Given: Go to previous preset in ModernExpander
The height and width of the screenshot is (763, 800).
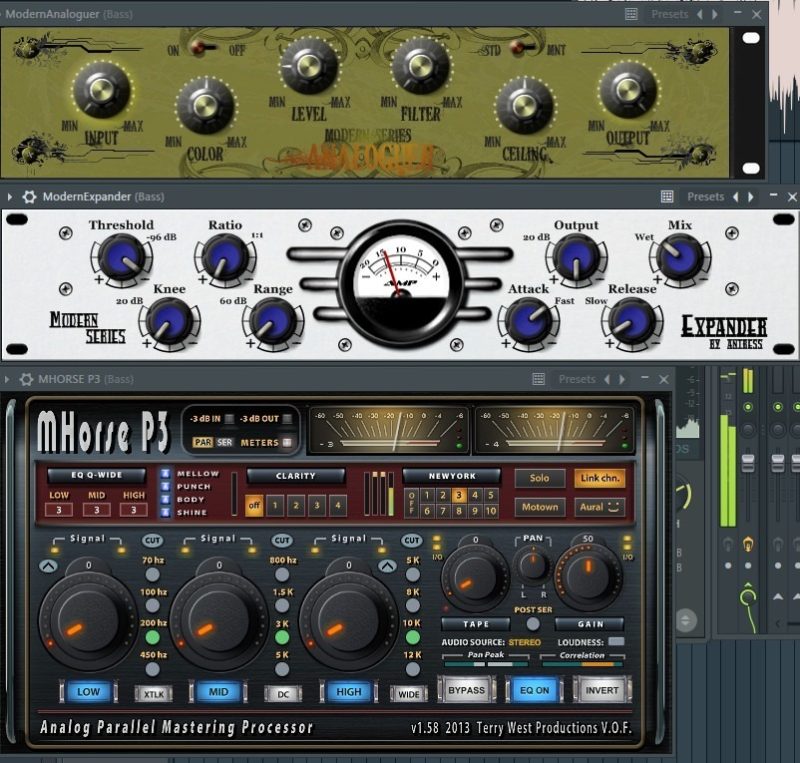Looking at the screenshot, I should point(736,196).
